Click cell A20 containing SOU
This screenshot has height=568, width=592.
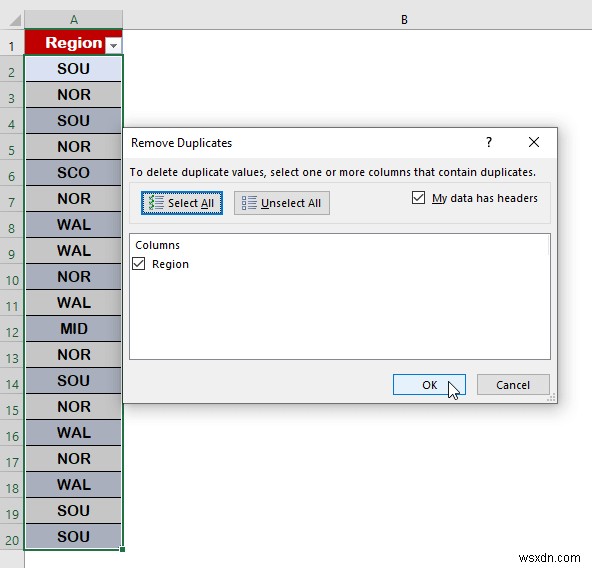[x=74, y=537]
